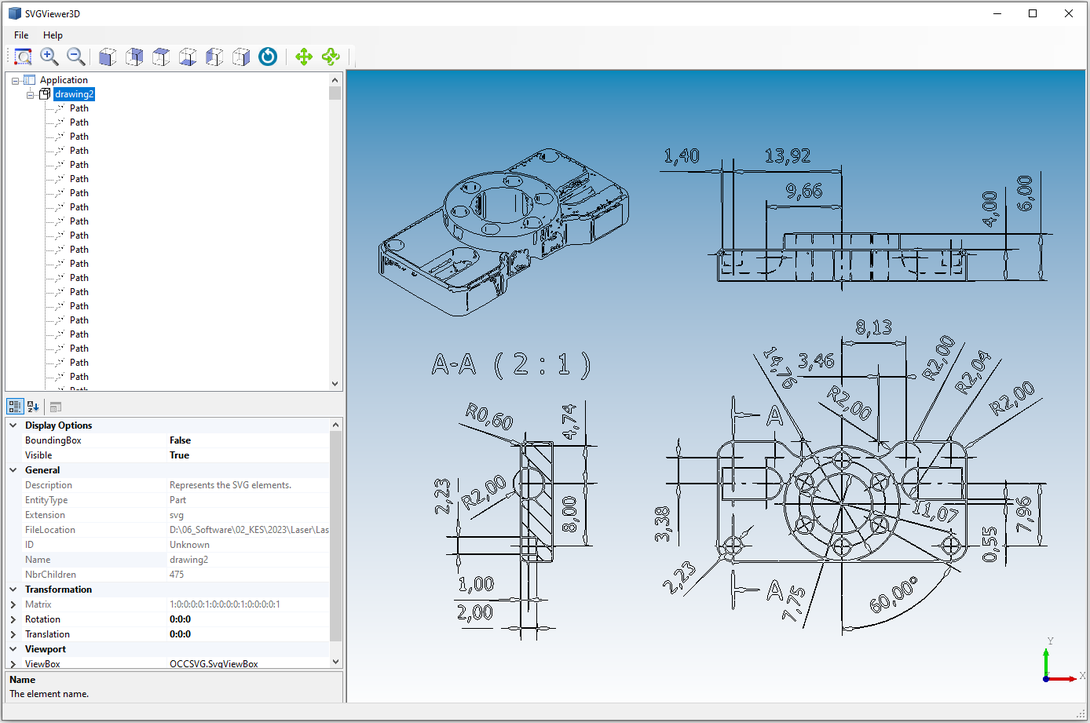Sort properties alphabetically in property grid
The width and height of the screenshot is (1090, 723).
click(33, 407)
